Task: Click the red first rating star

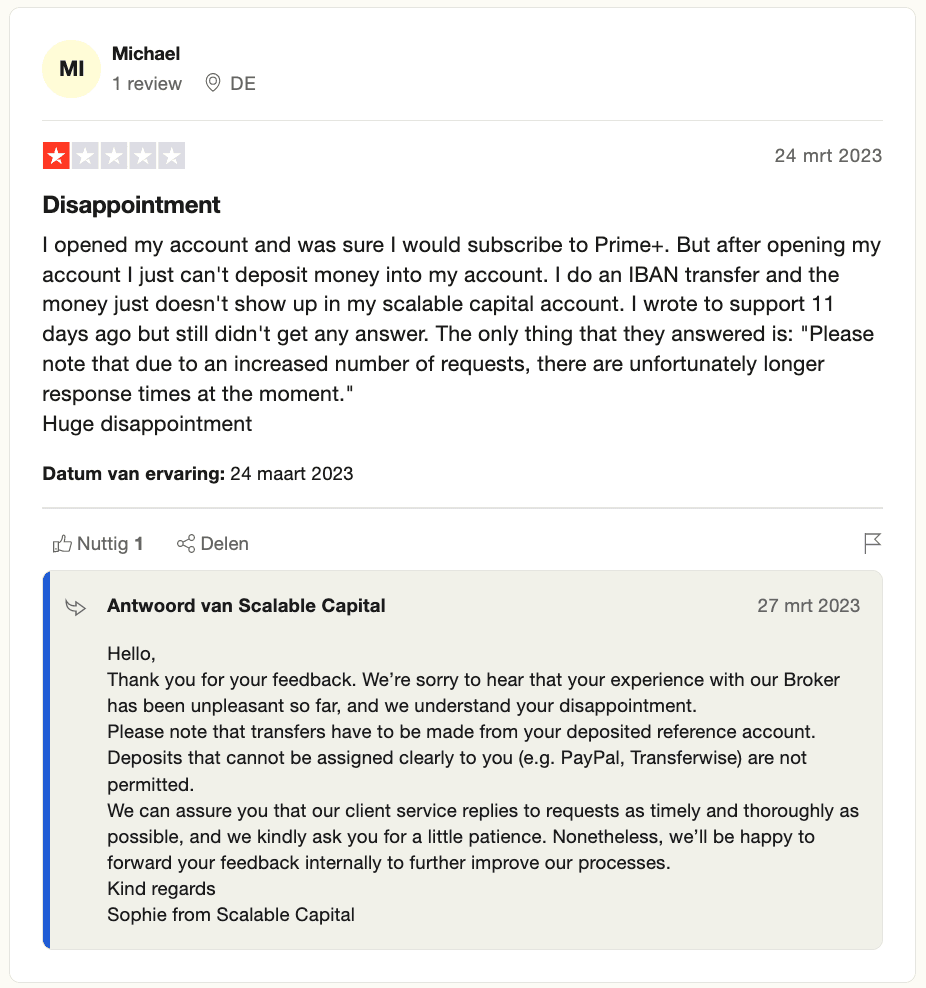Action: pyautogui.click(x=56, y=156)
